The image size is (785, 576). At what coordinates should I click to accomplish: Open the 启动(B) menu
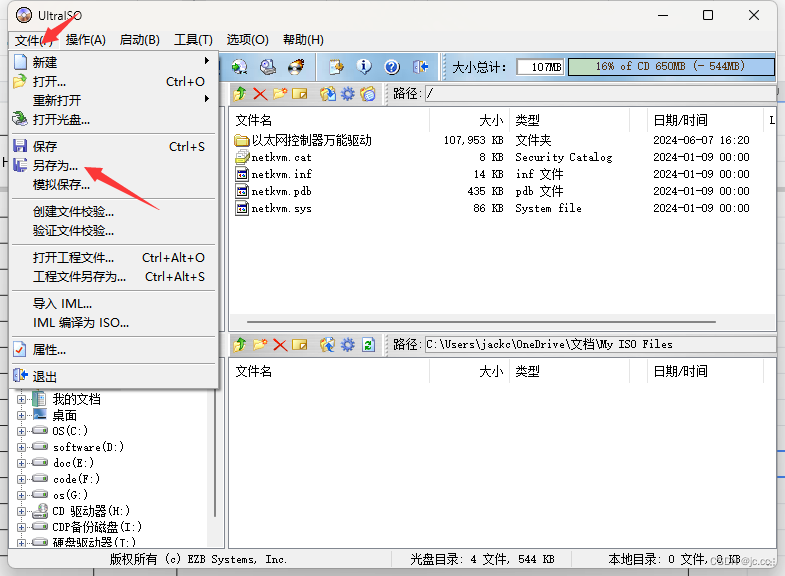pyautogui.click(x=140, y=40)
